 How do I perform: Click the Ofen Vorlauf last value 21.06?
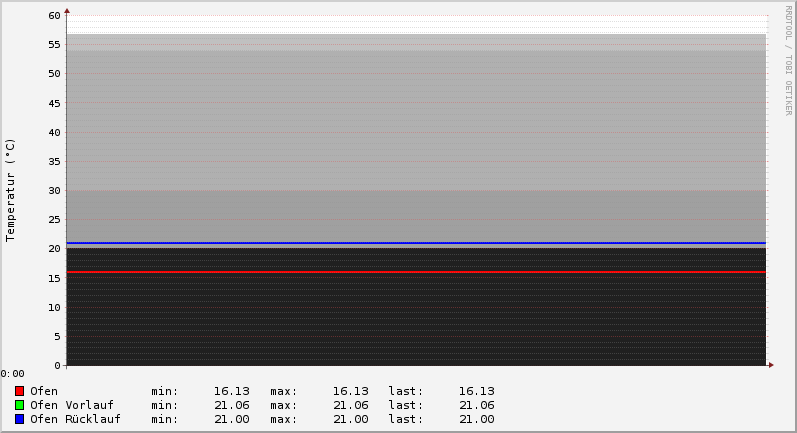(476, 405)
